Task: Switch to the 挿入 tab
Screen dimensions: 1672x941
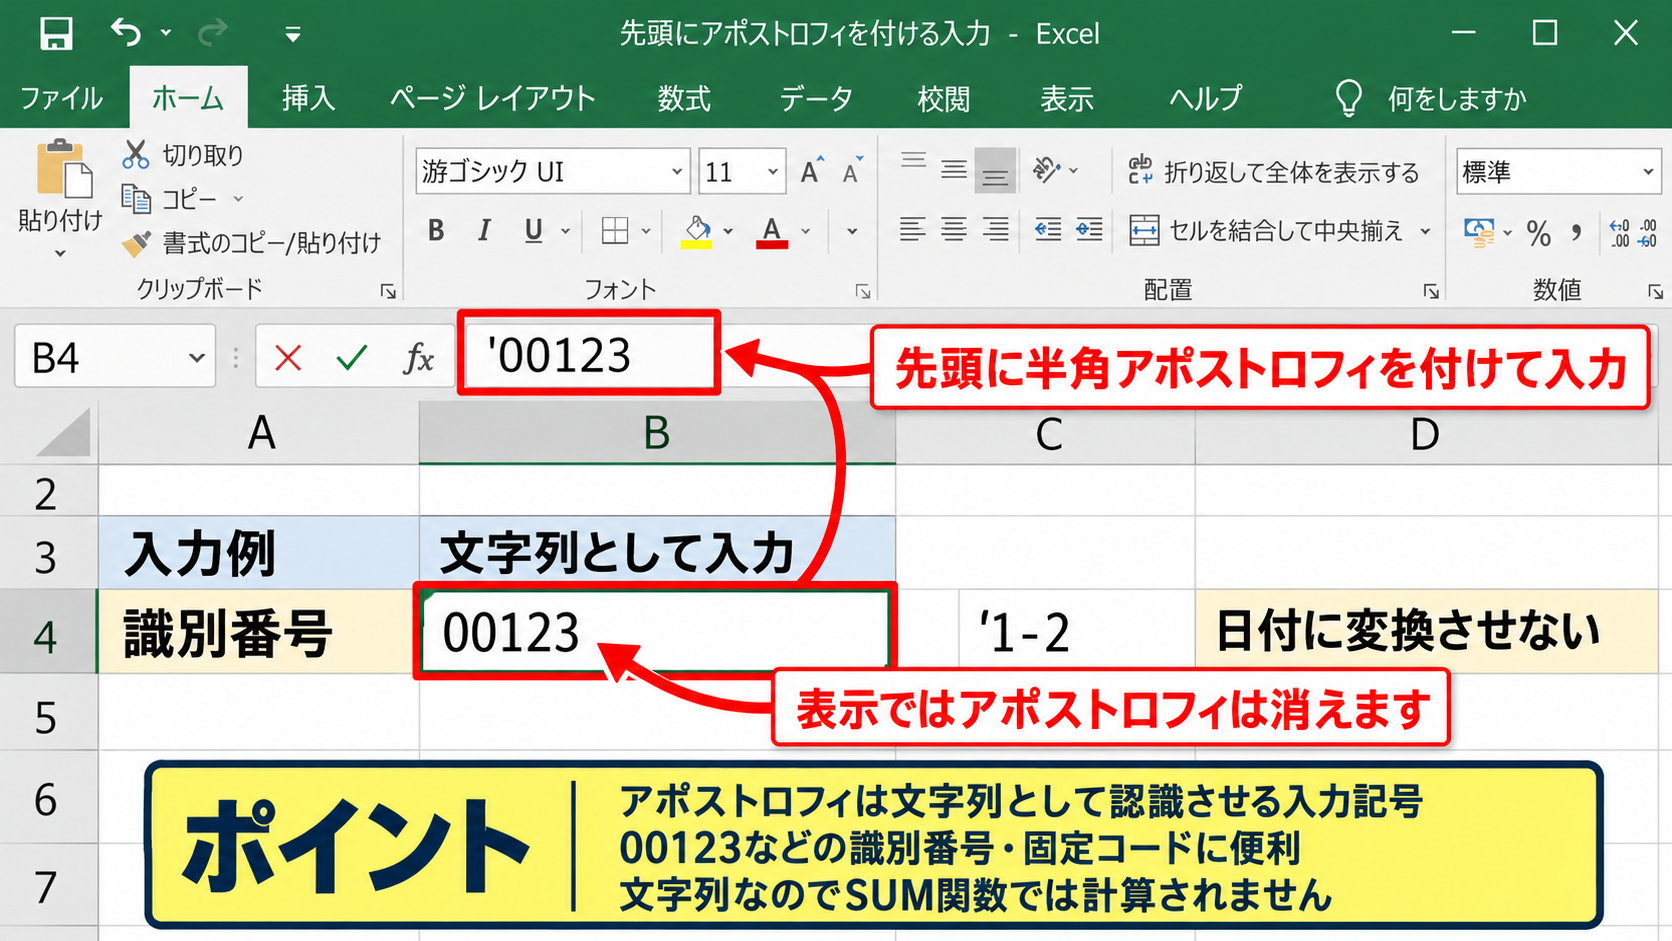Action: [x=307, y=98]
